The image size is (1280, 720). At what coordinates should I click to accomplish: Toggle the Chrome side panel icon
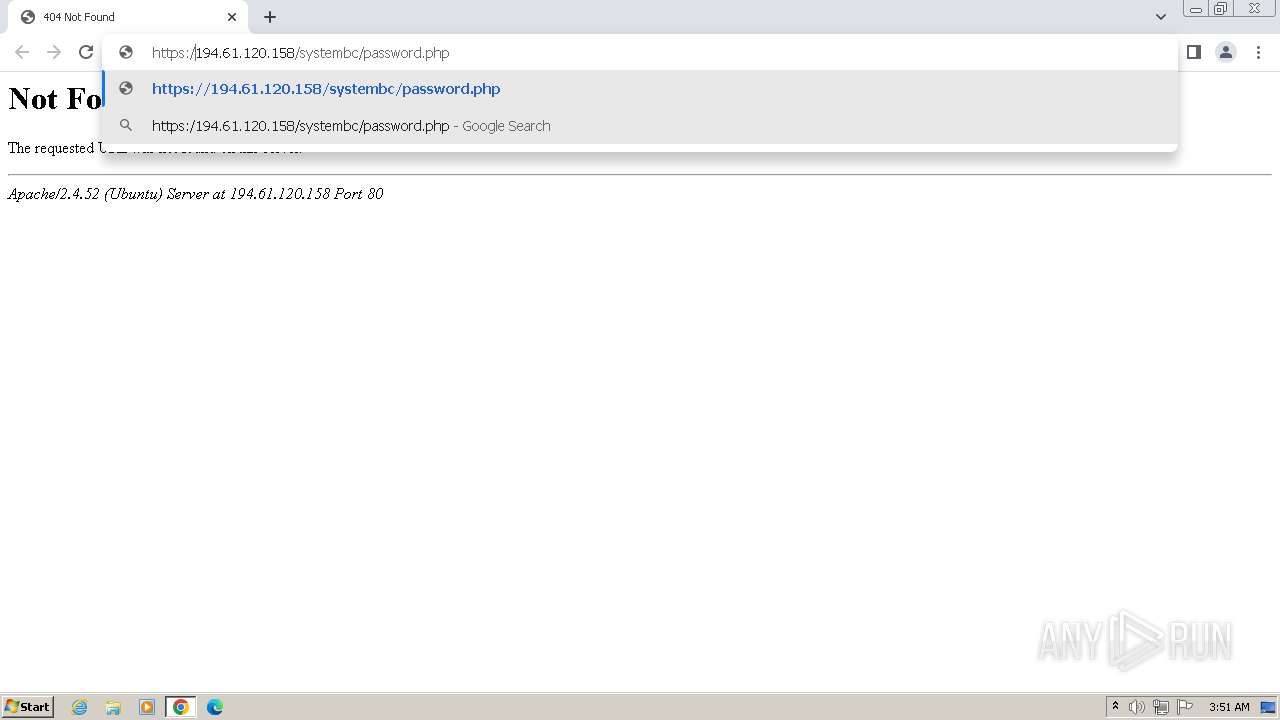pyautogui.click(x=1194, y=52)
